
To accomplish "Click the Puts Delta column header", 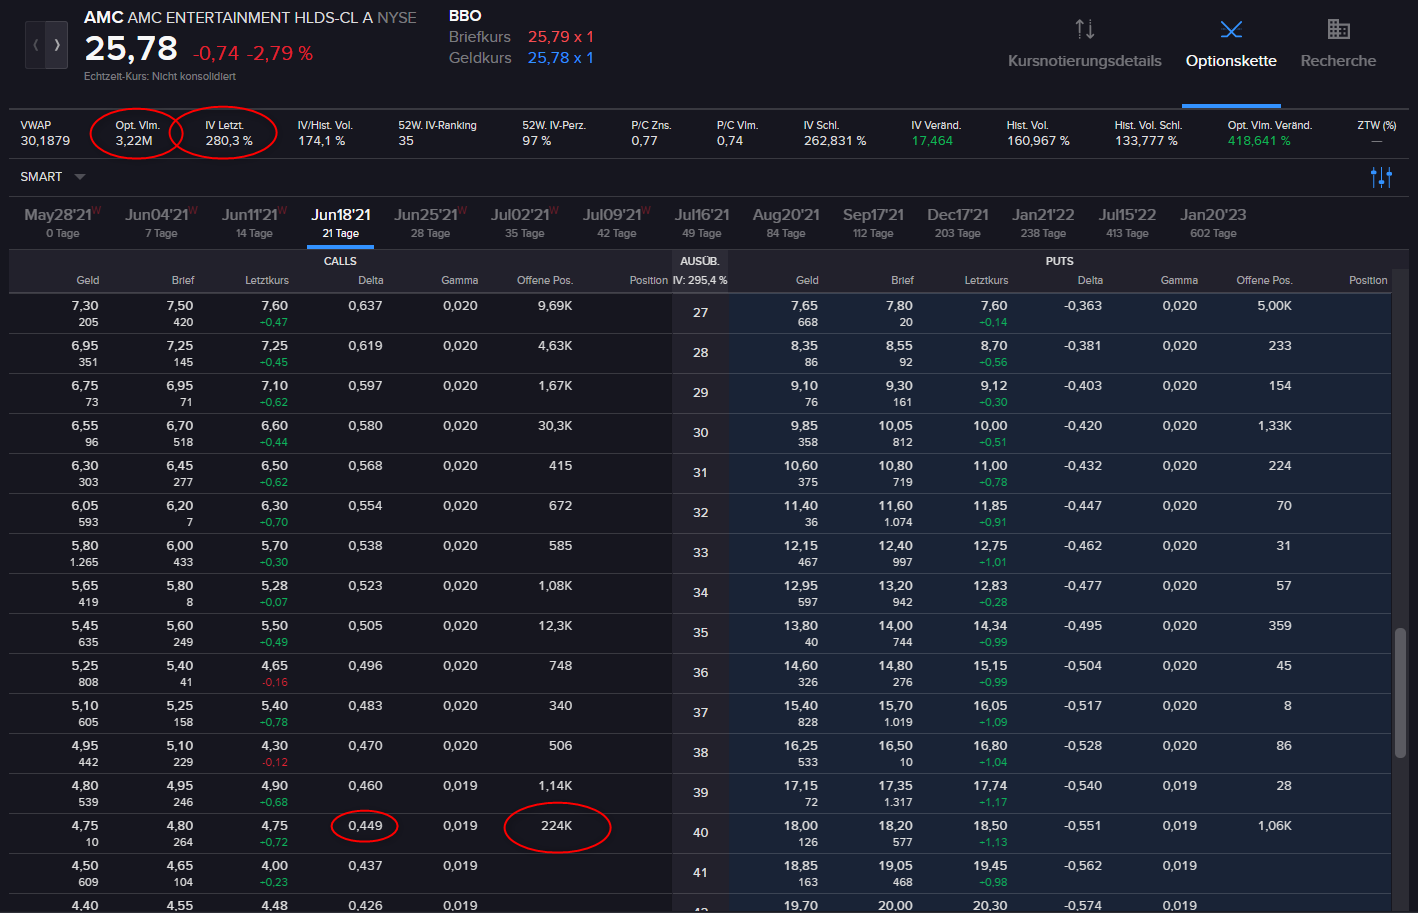I will tap(1090, 280).
